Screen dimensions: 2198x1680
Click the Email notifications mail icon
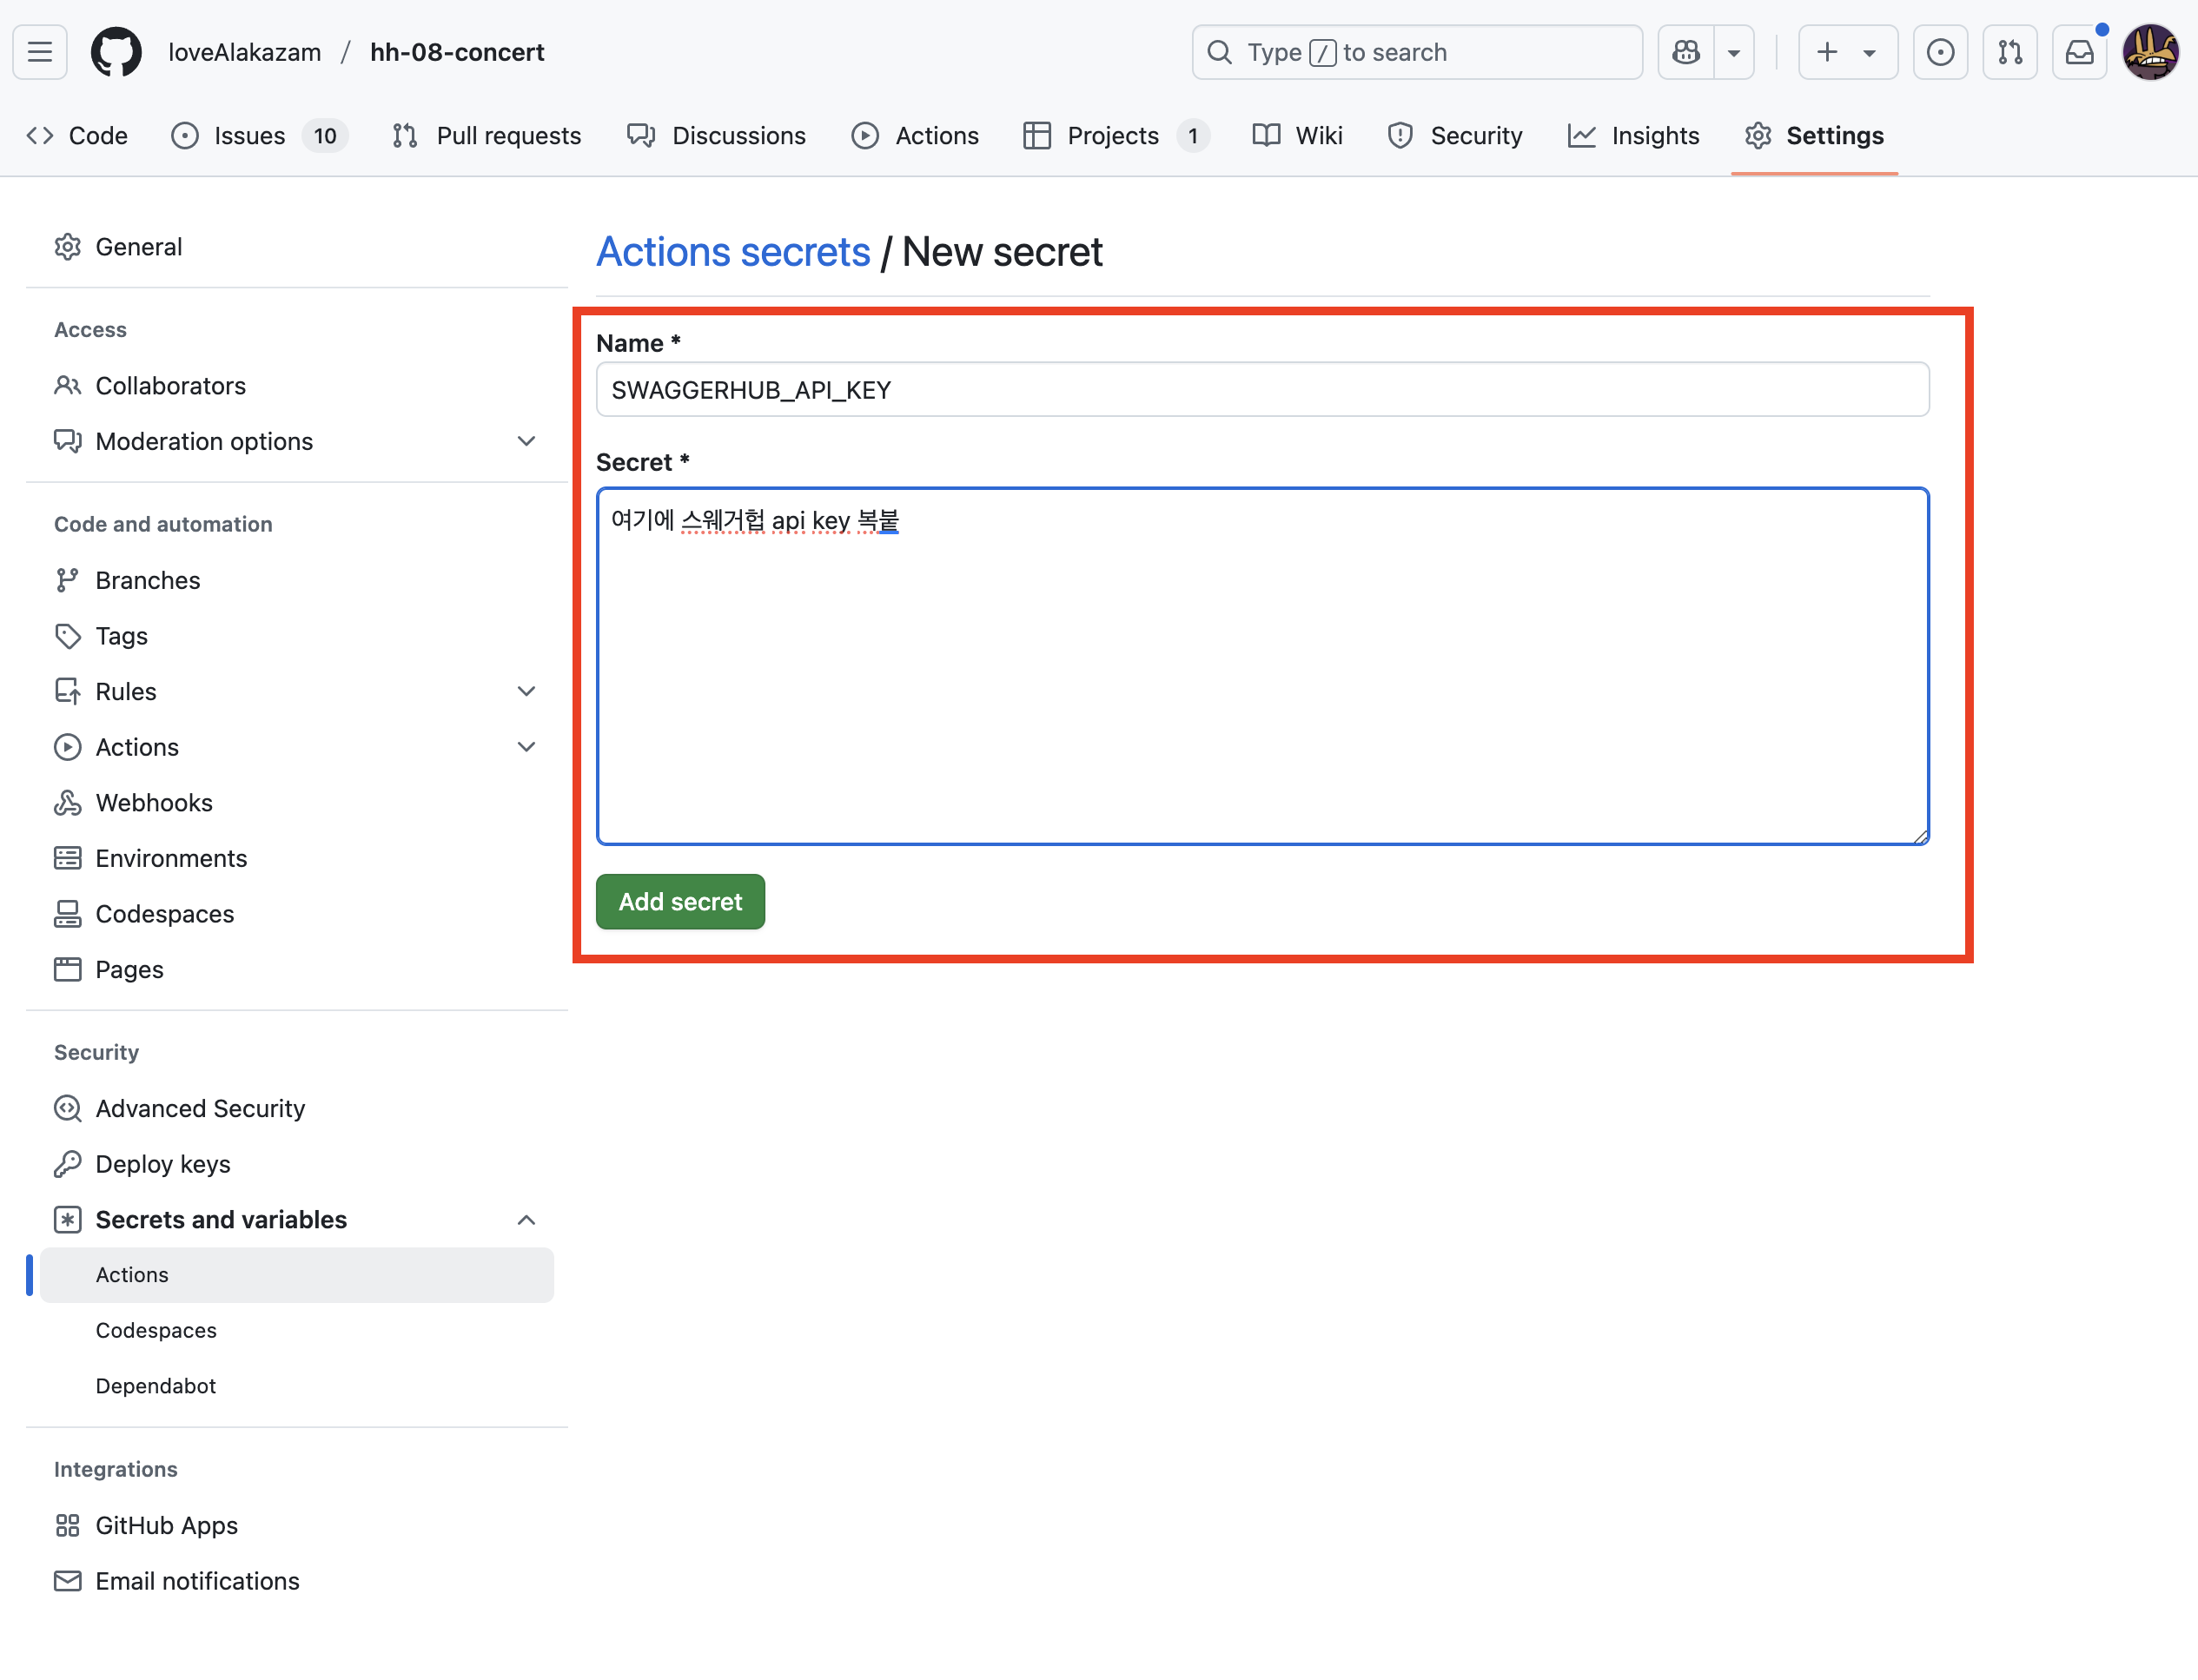(68, 1581)
